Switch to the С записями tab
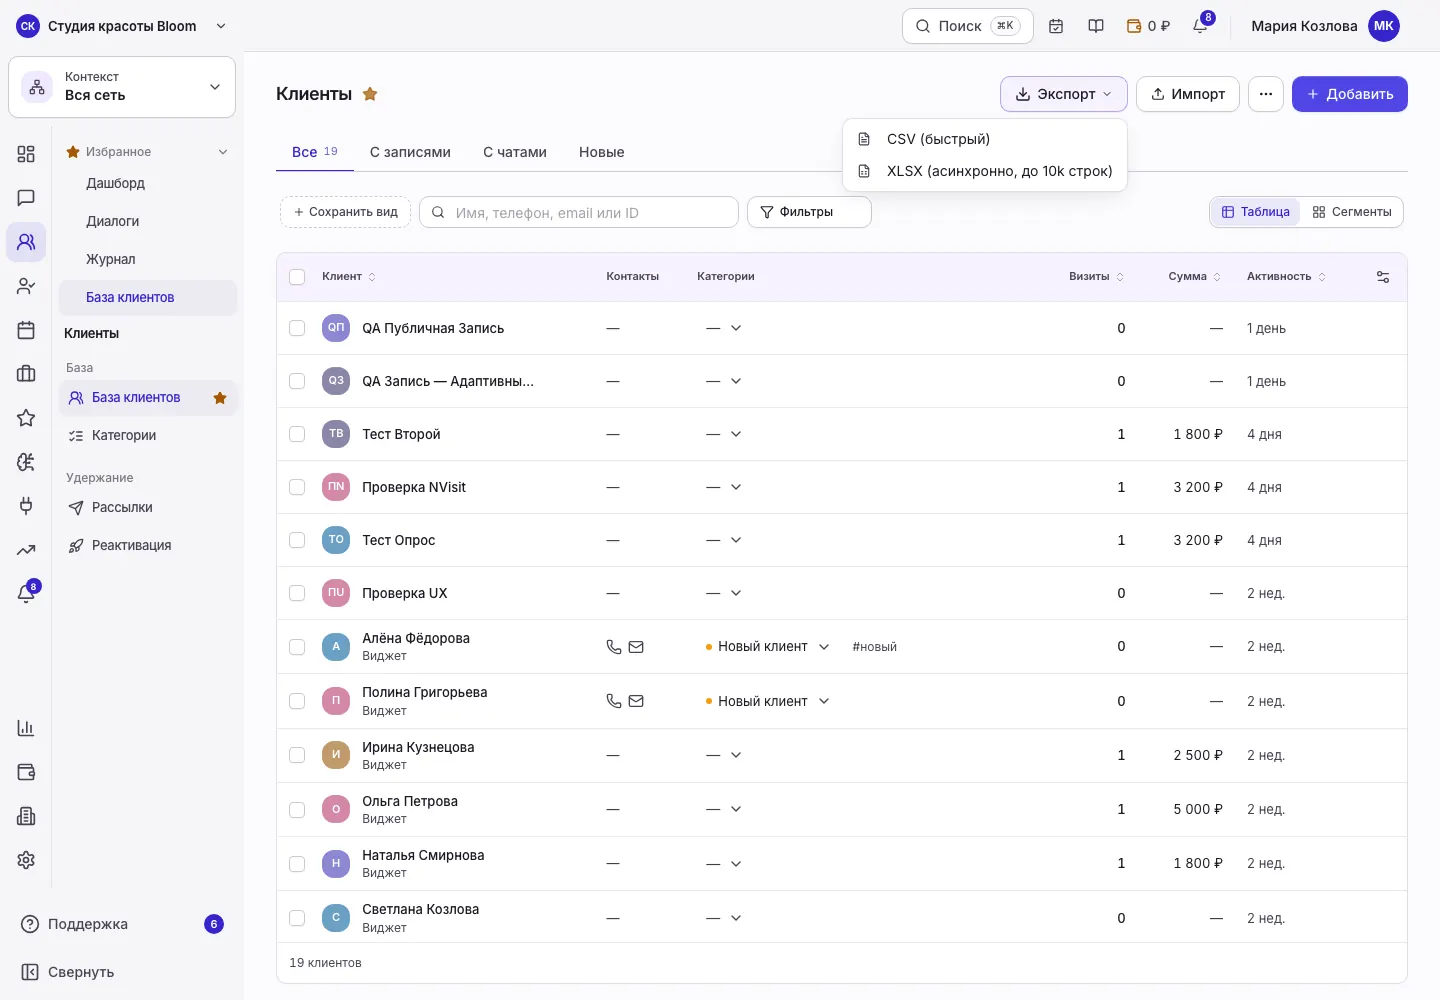 tap(410, 152)
